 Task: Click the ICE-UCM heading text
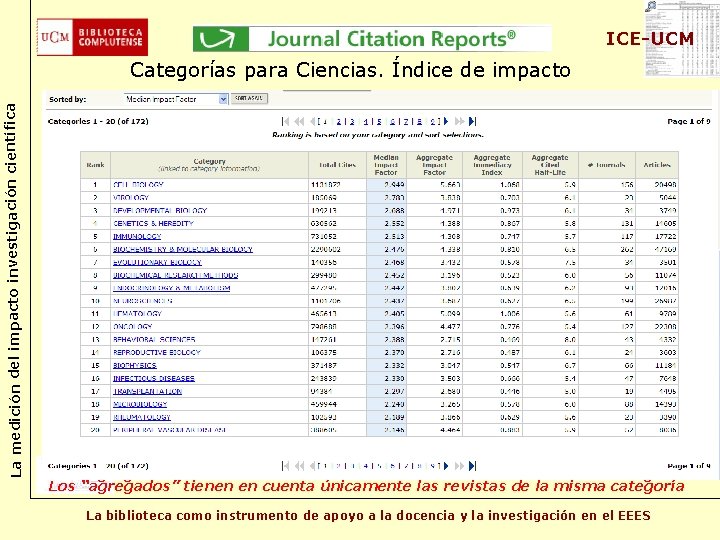650,39
